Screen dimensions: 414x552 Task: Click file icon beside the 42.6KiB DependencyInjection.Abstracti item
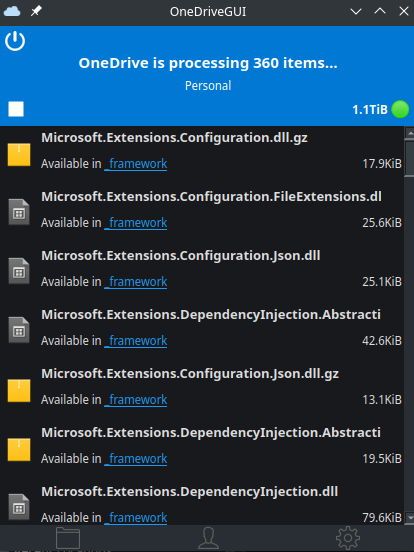(19, 330)
